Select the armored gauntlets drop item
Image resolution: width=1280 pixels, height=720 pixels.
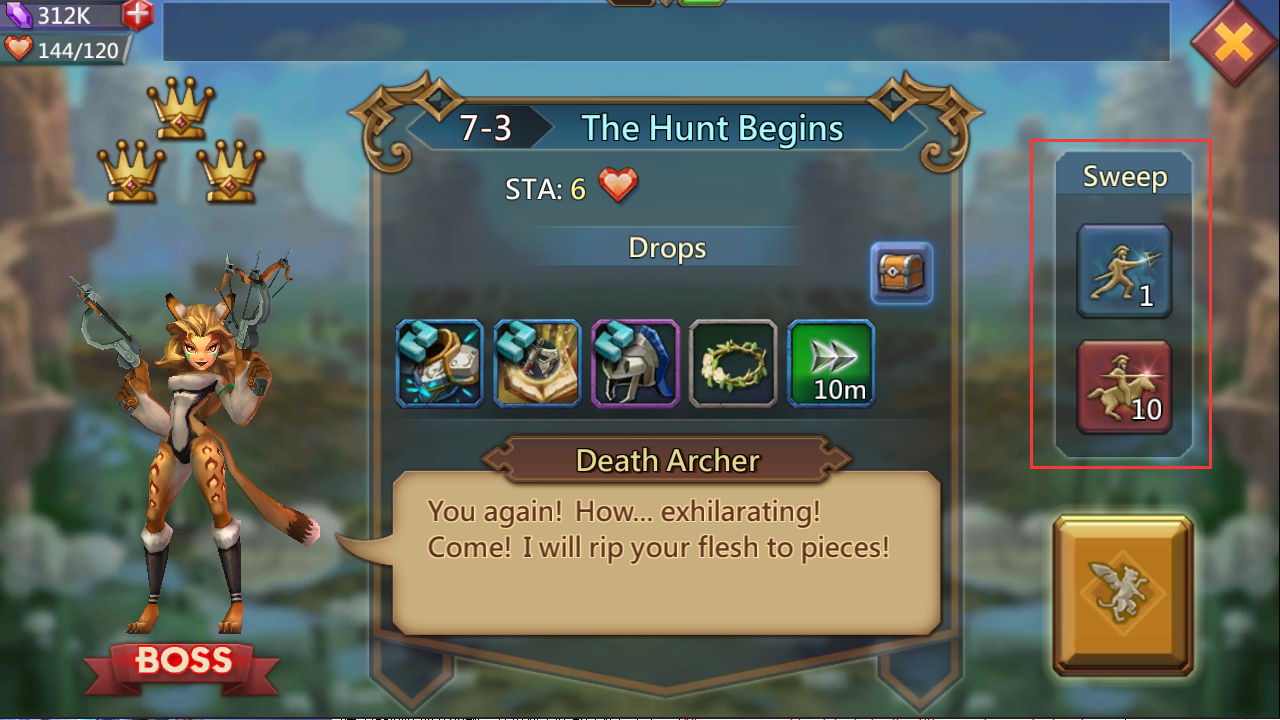pyautogui.click(x=440, y=363)
